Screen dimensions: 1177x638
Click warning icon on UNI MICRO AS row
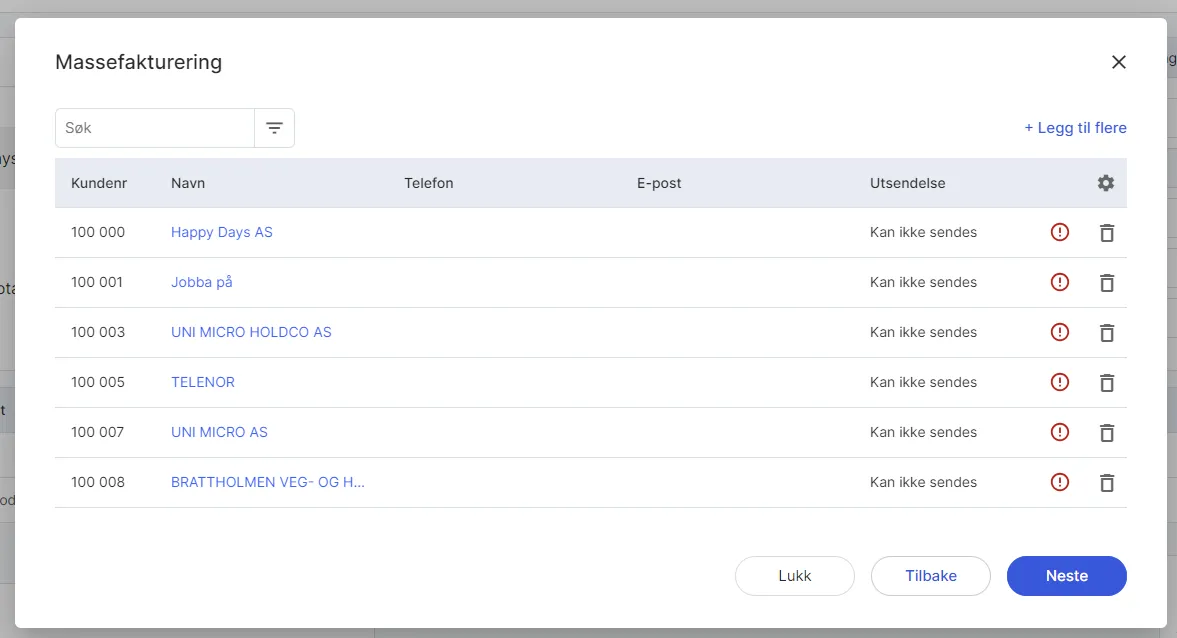tap(1060, 432)
